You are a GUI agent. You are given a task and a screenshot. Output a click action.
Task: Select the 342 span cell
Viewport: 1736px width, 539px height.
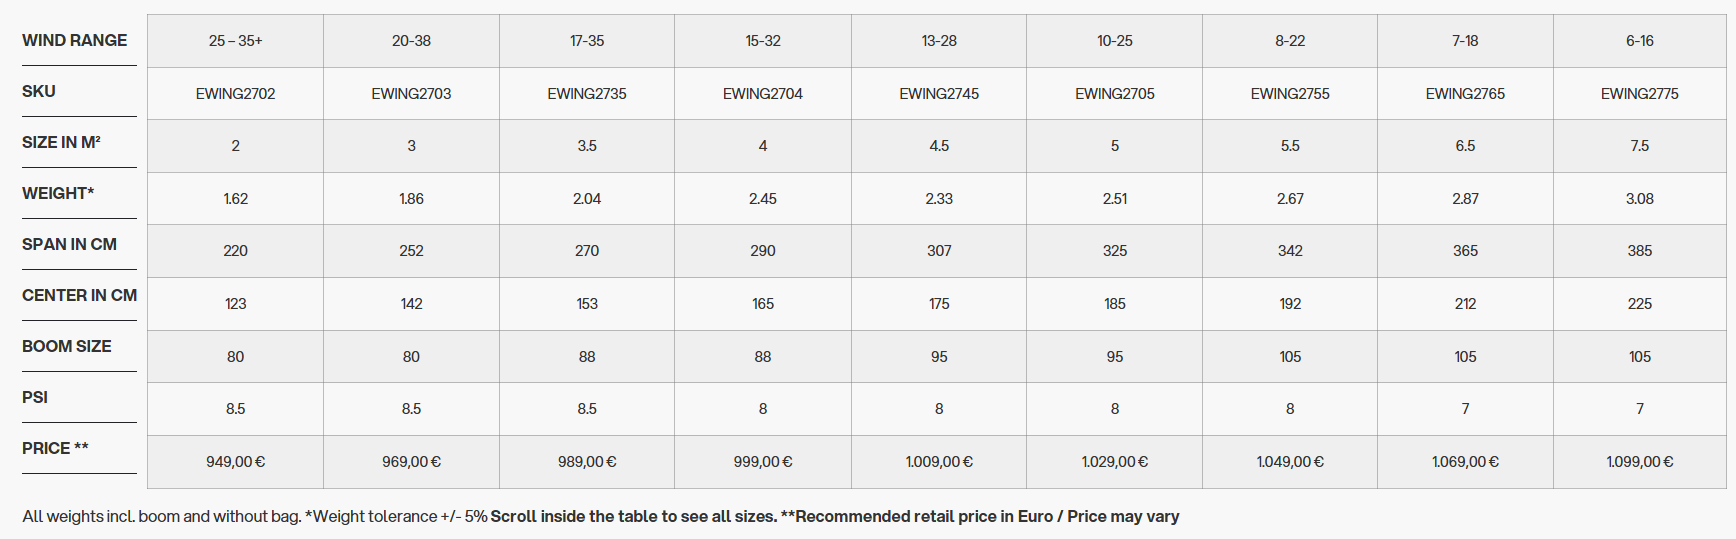tap(1290, 251)
